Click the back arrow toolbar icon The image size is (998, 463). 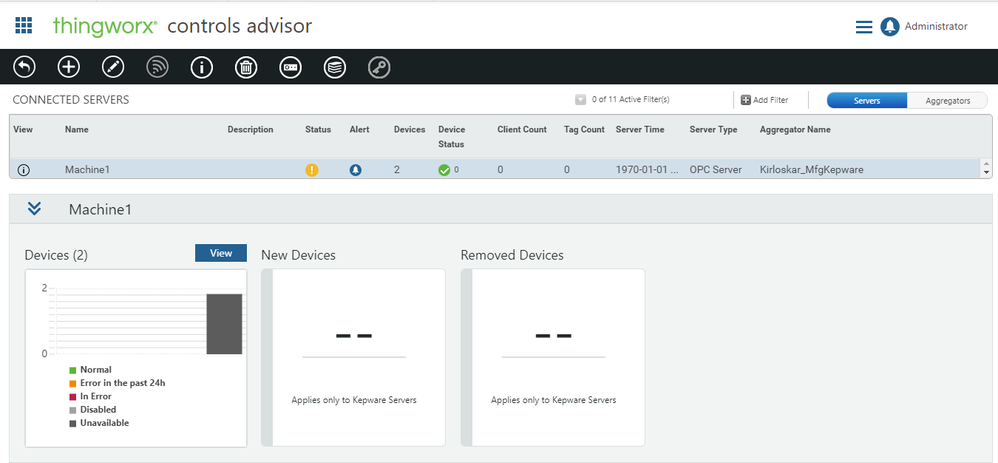click(25, 67)
